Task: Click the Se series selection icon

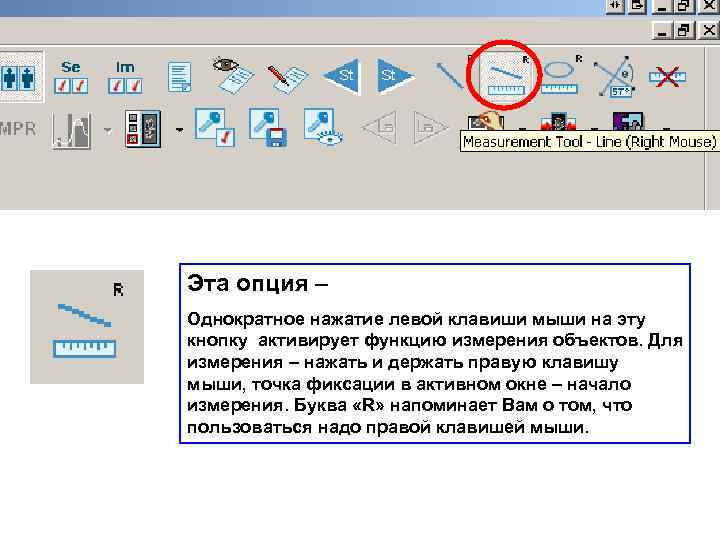Action: (71, 77)
